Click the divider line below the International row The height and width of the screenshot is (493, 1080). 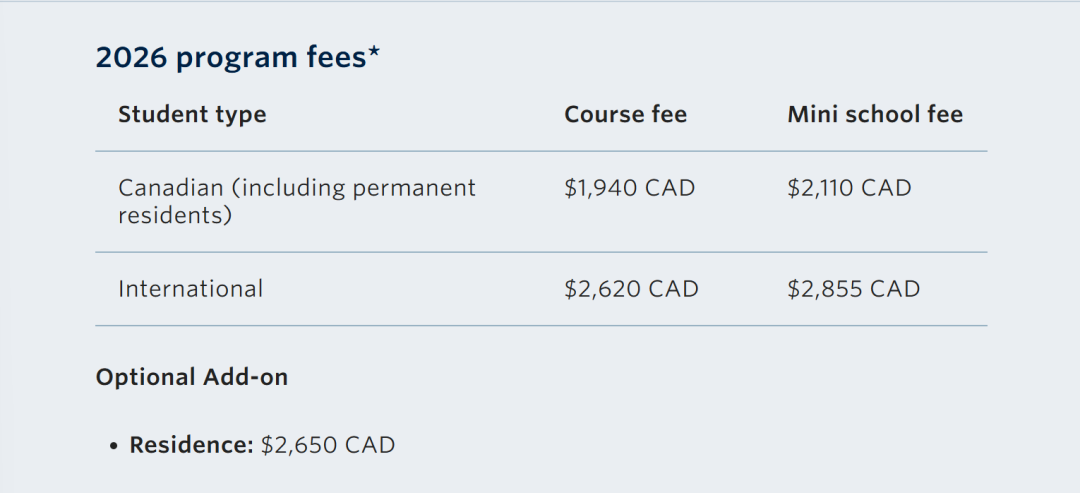[541, 326]
